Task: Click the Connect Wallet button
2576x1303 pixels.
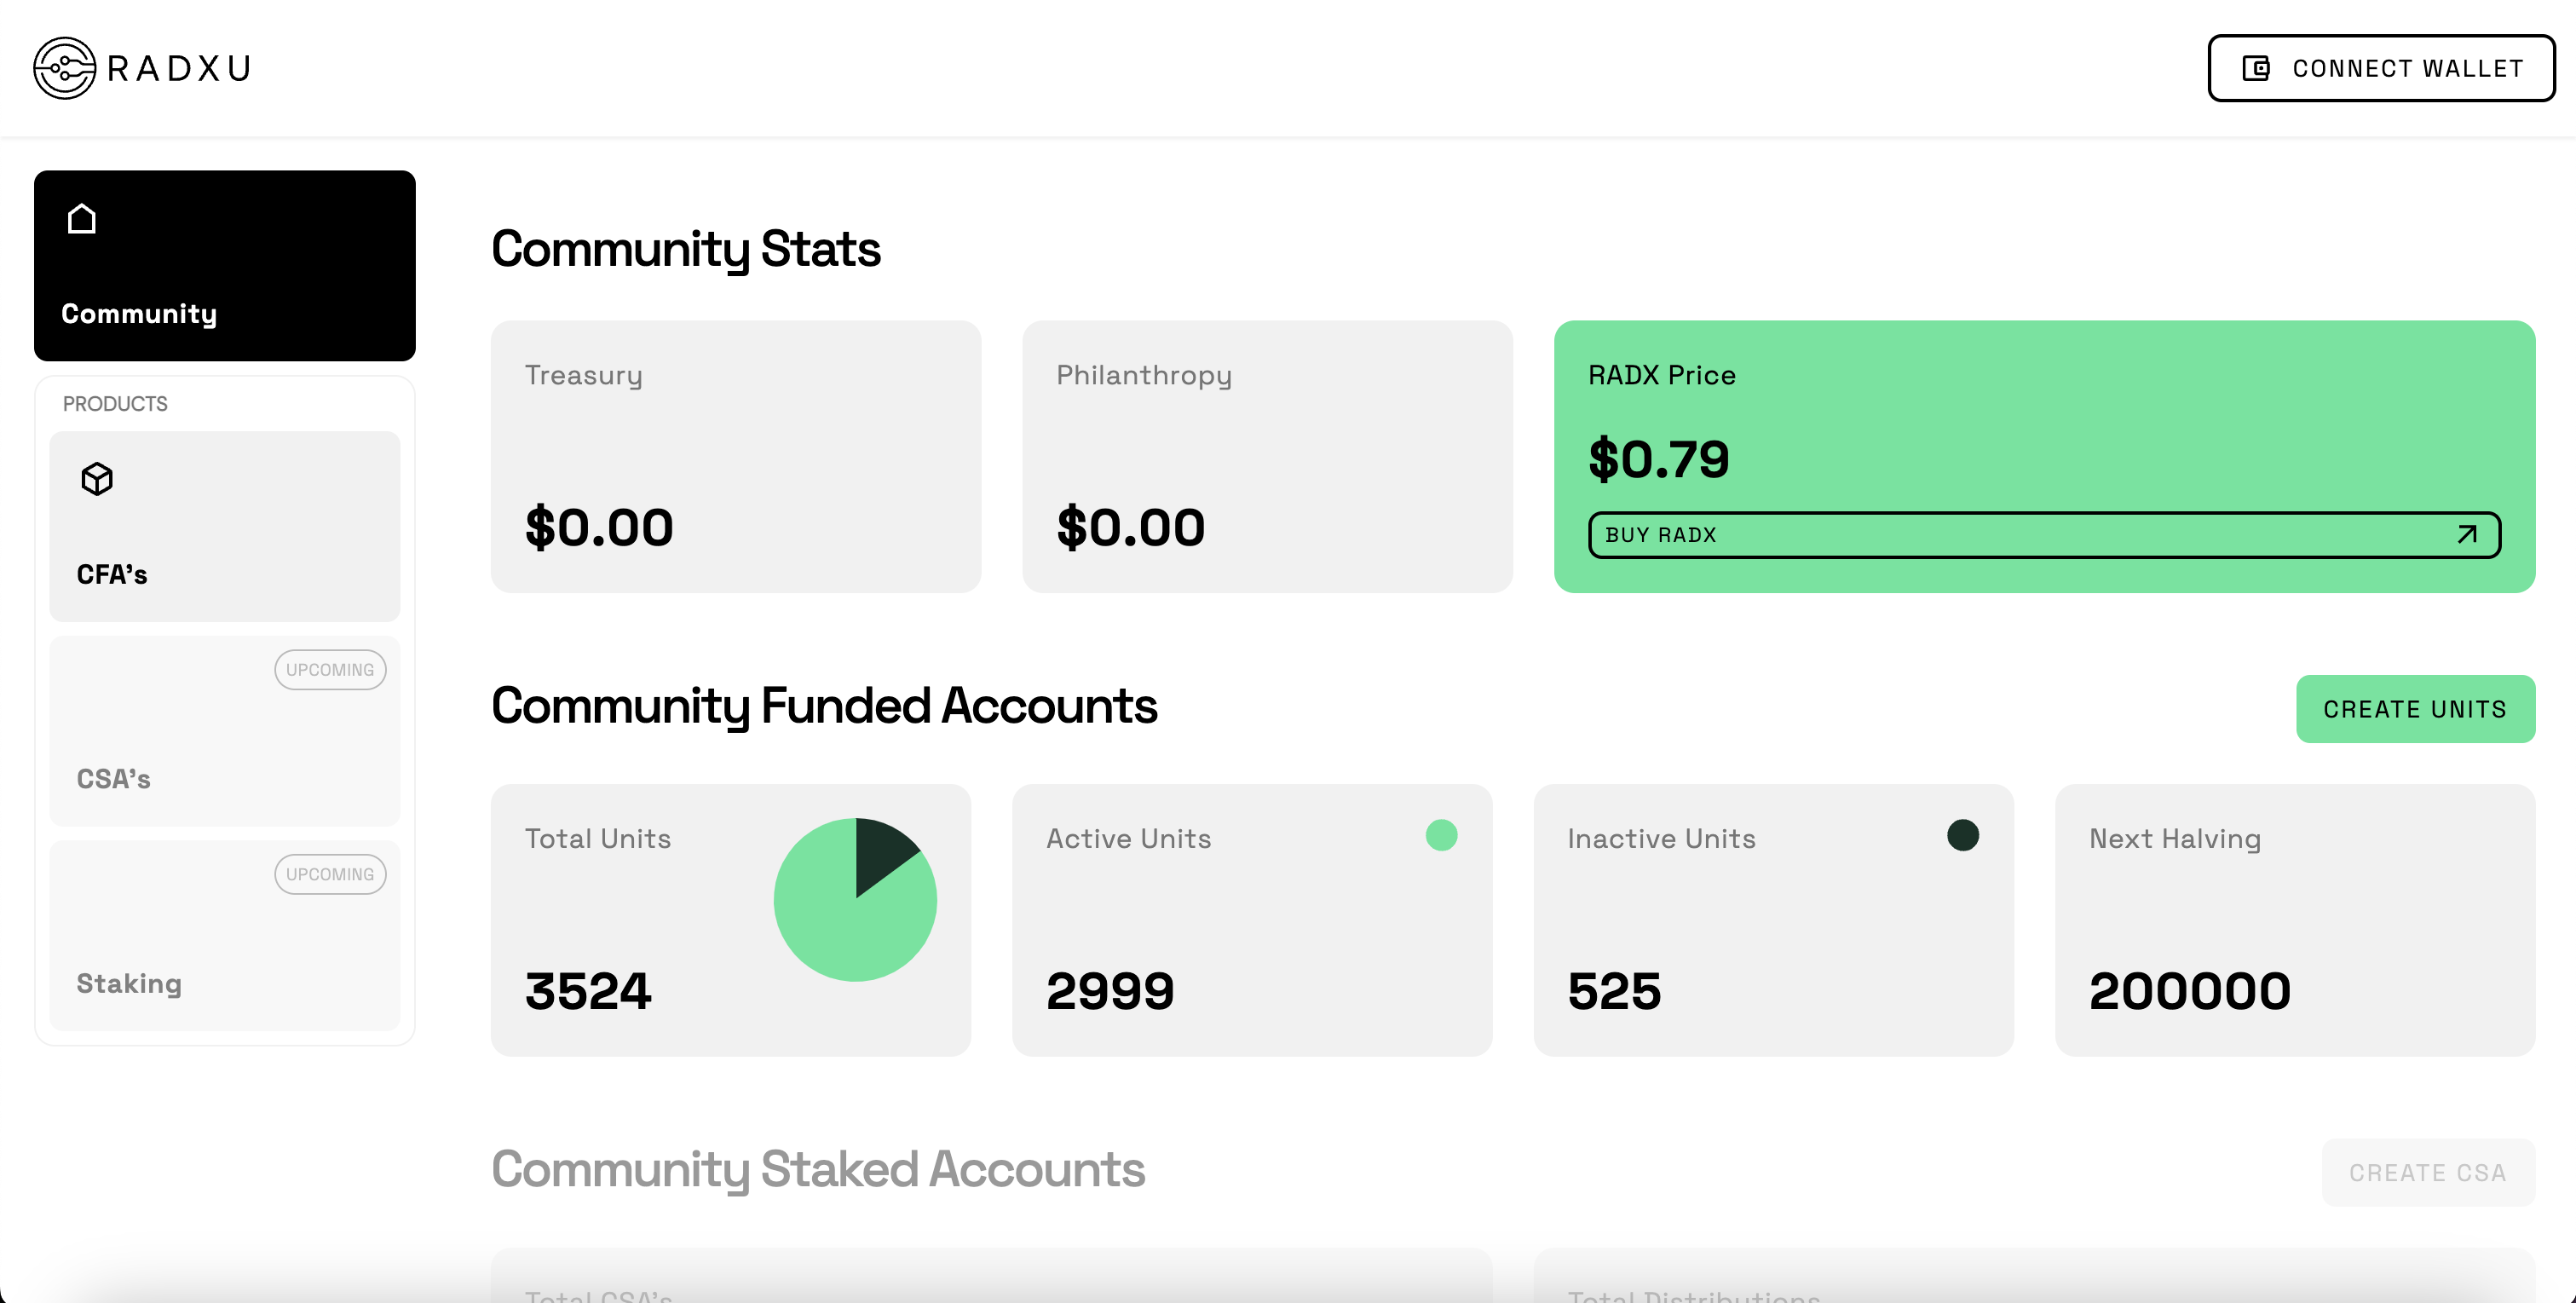Action: 2381,68
